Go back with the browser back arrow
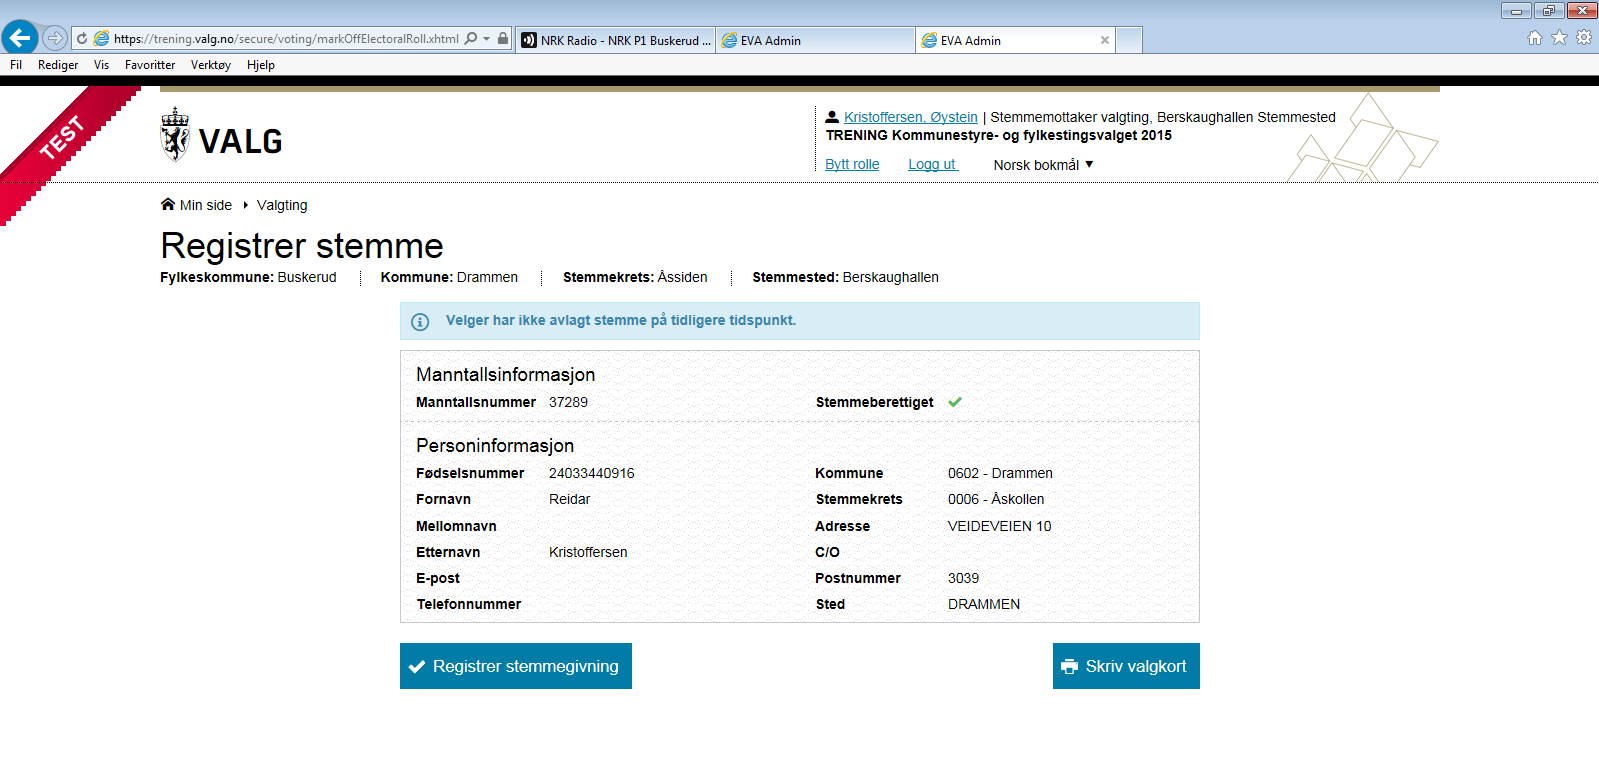Image resolution: width=1599 pixels, height=774 pixels. pos(20,38)
